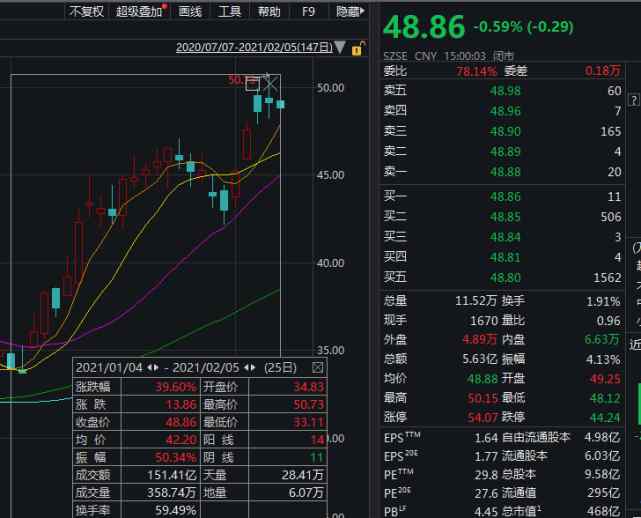Click the 50.00 price axis label
Viewport: 641px width, 518px height.
tap(330, 87)
